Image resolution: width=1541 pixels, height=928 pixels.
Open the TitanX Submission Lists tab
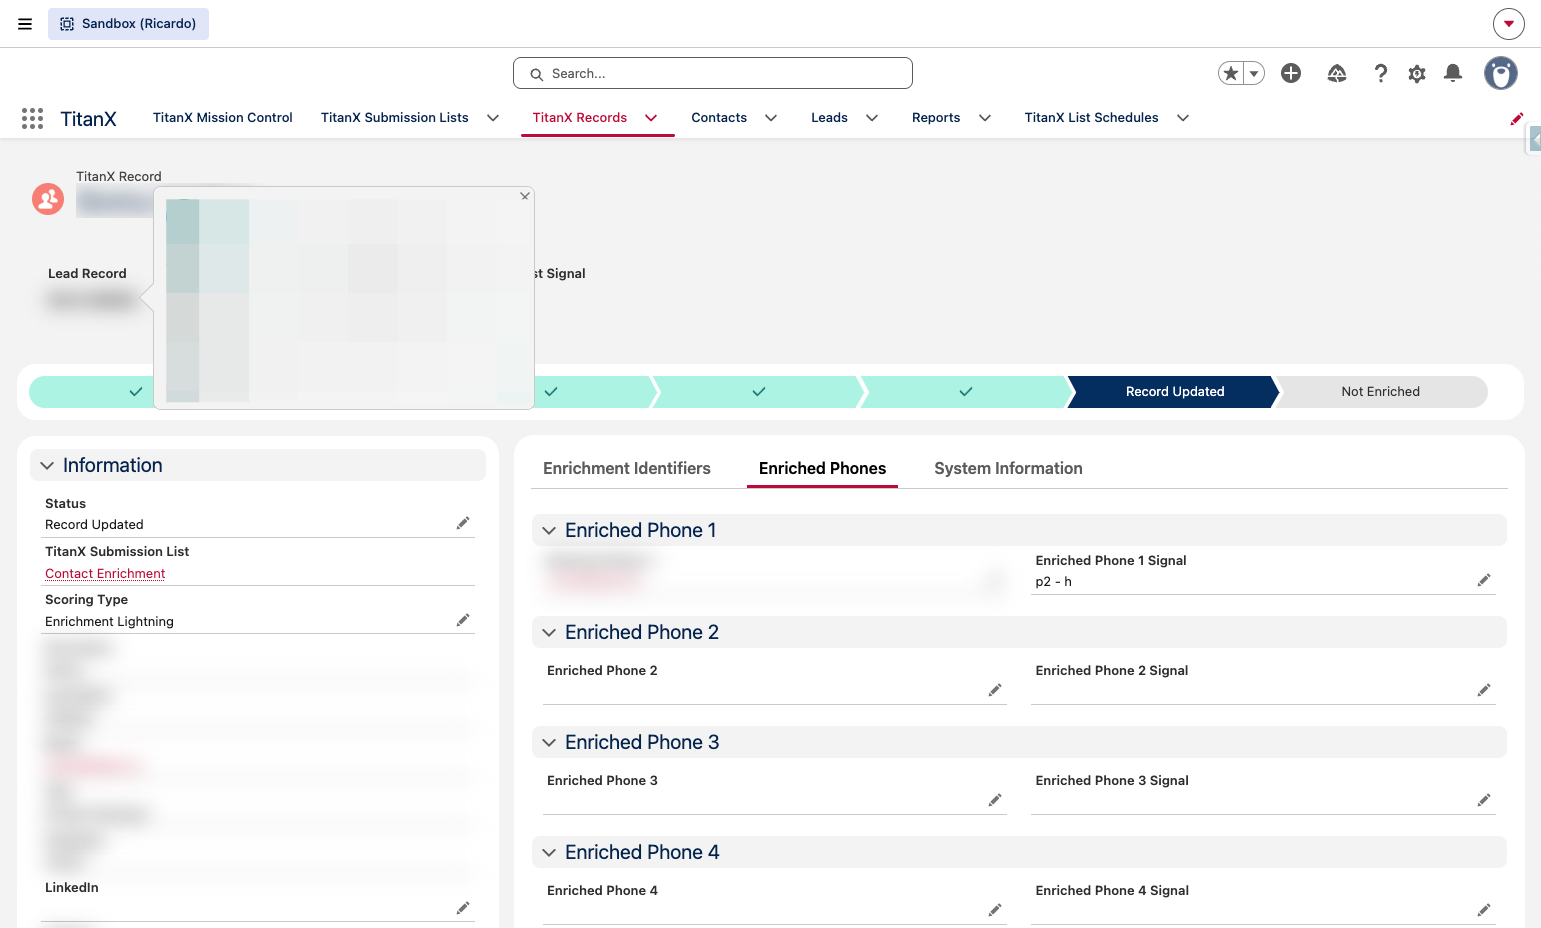(x=395, y=118)
